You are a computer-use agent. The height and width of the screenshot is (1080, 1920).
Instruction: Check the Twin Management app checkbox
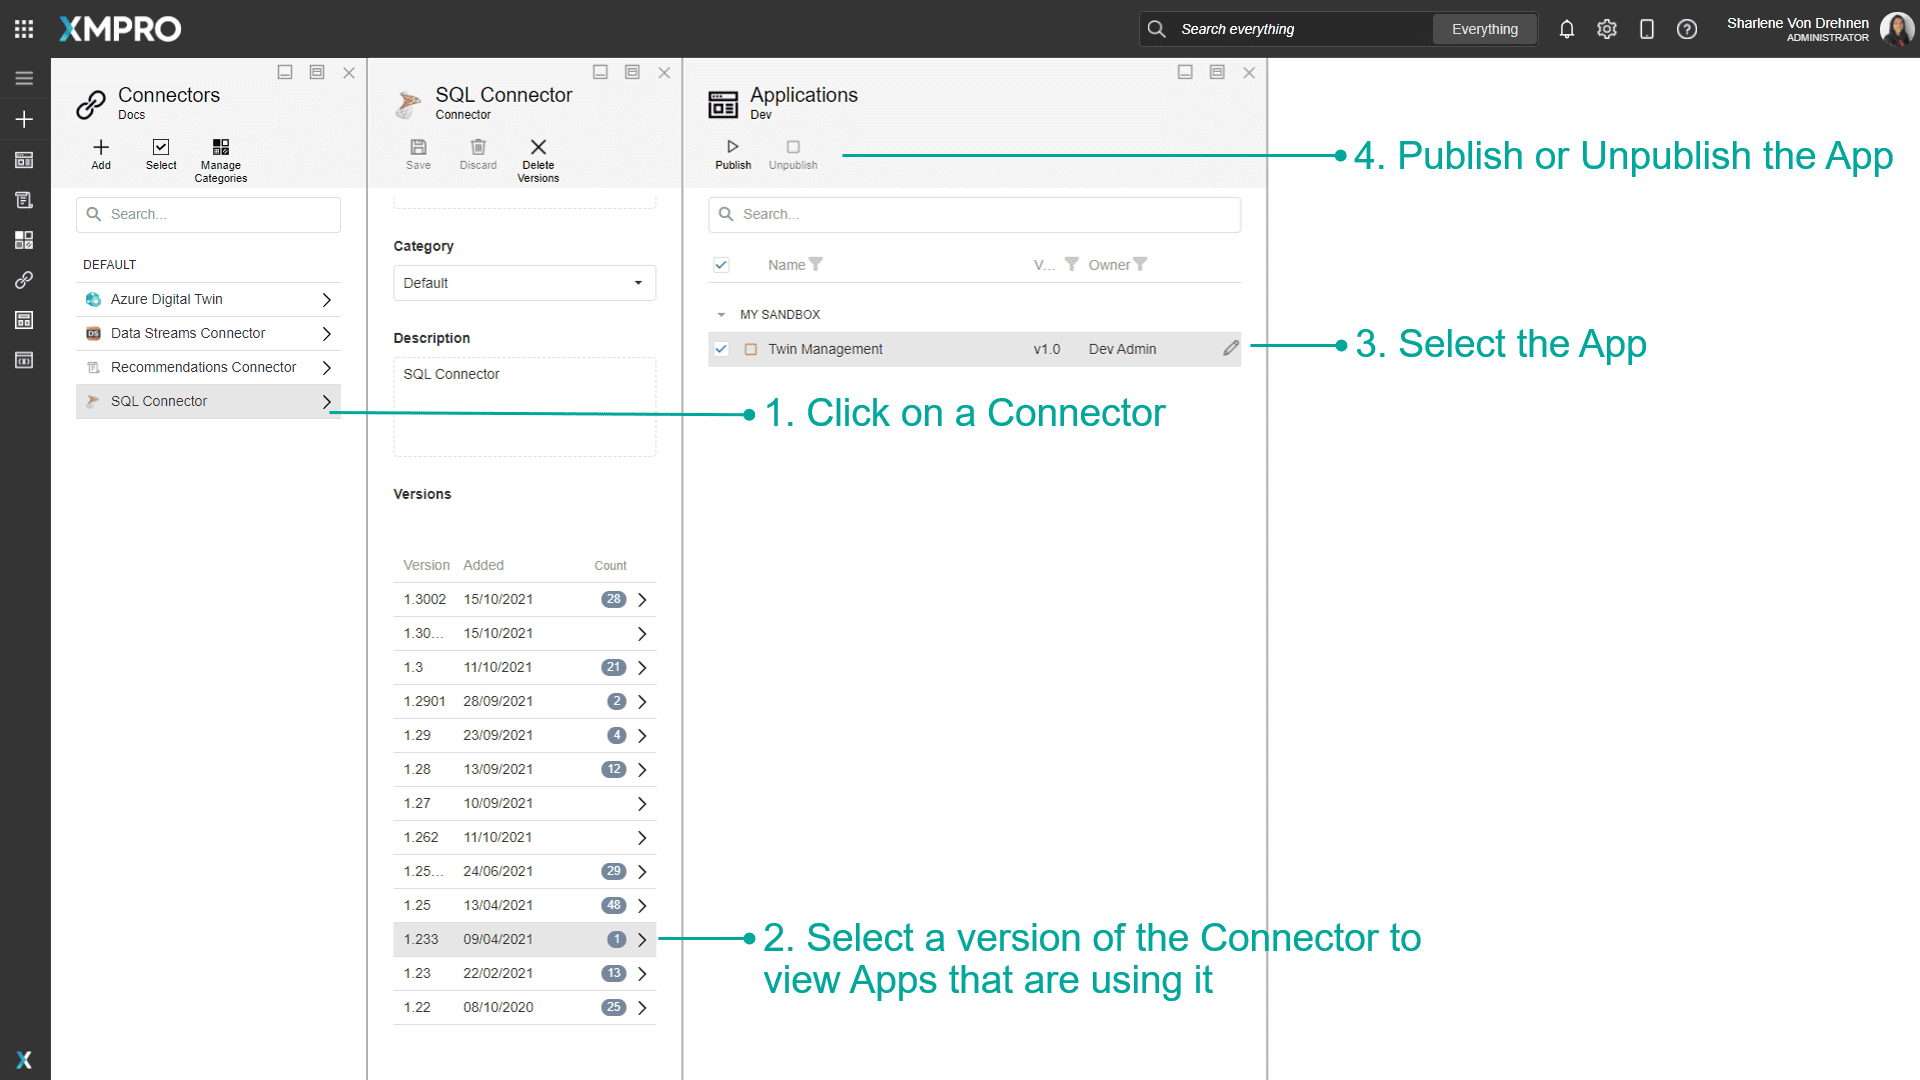721,349
